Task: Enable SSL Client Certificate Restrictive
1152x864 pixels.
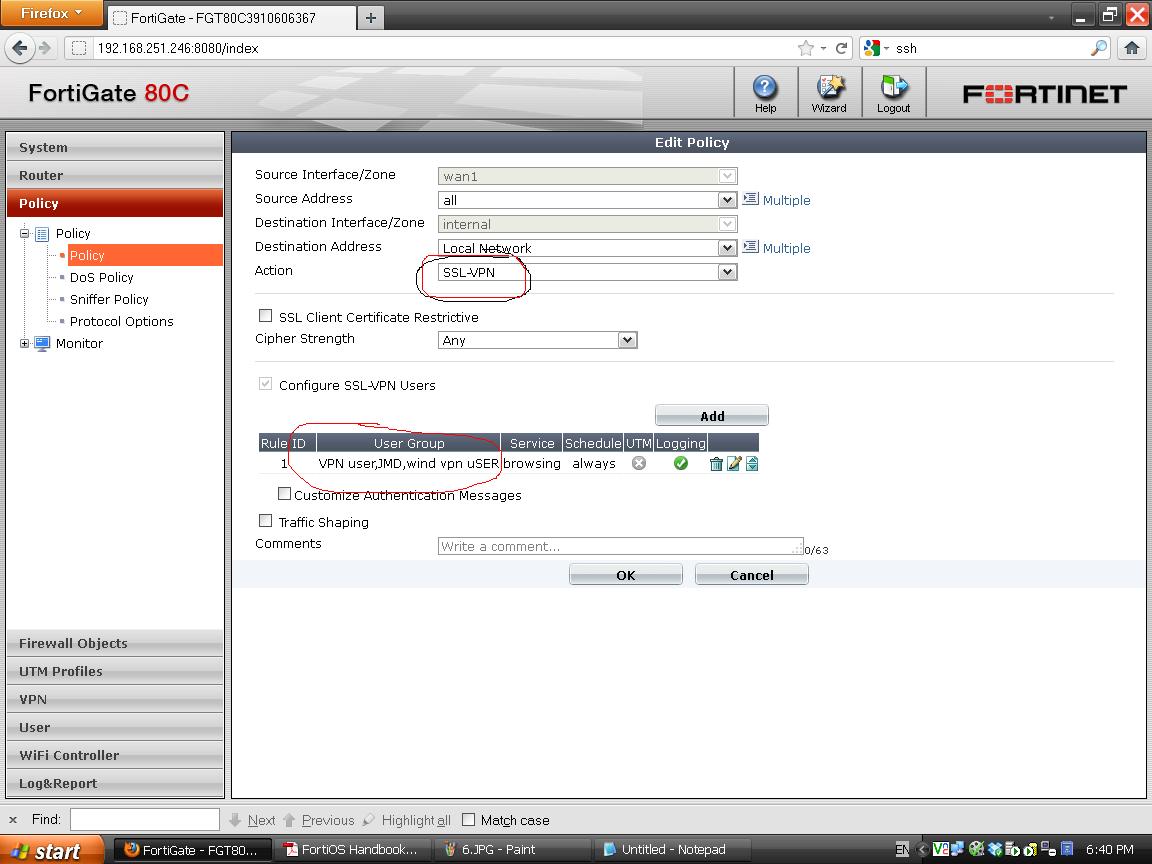Action: (x=265, y=316)
